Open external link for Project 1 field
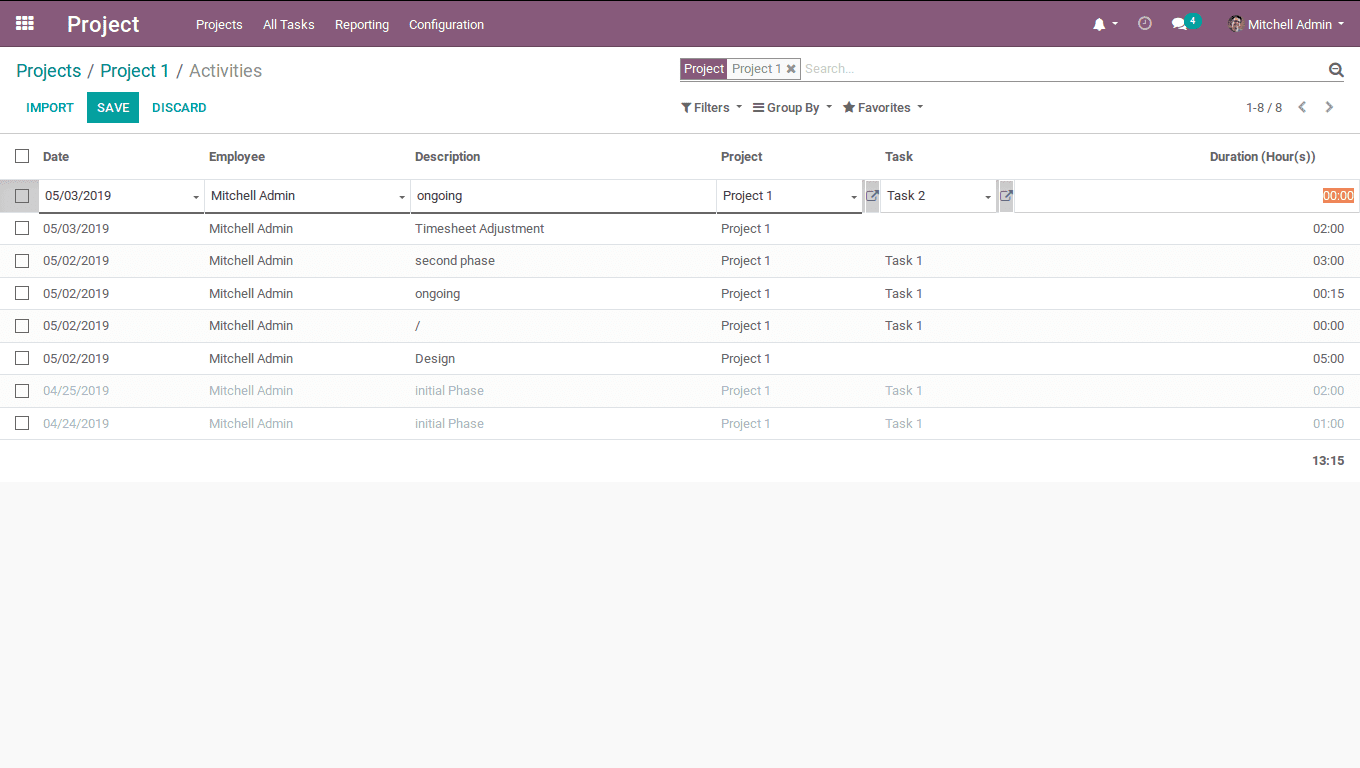This screenshot has width=1360, height=768. [872, 196]
